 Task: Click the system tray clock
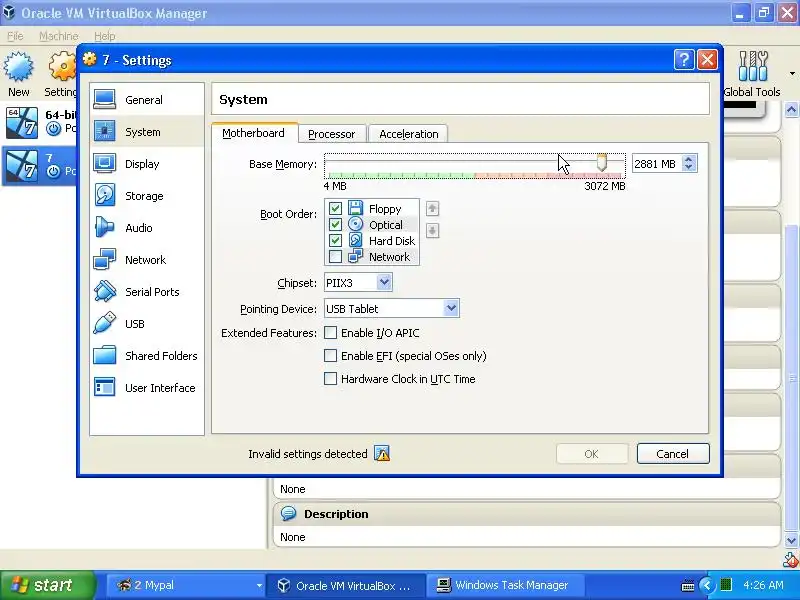(764, 585)
